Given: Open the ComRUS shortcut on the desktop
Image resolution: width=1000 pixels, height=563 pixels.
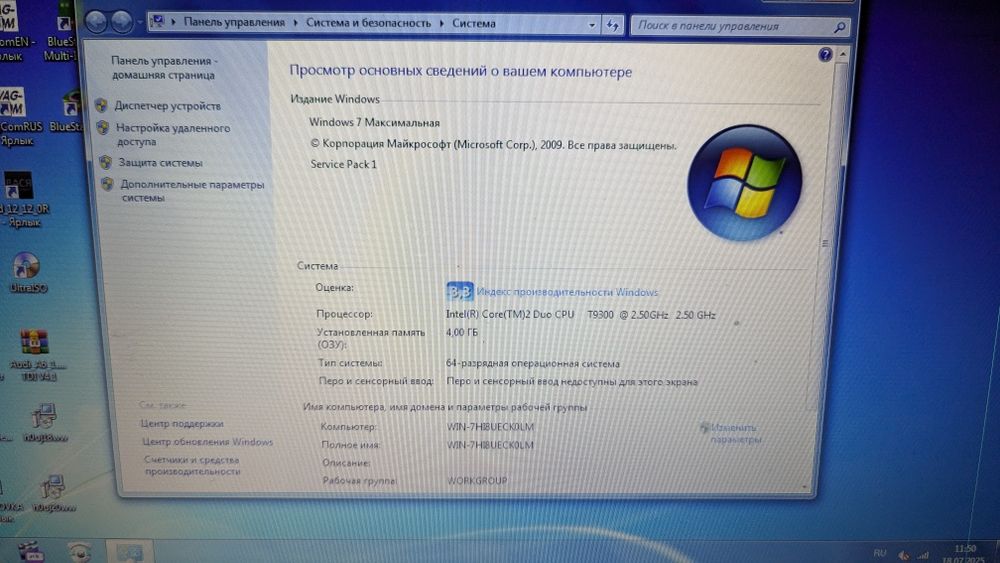Looking at the screenshot, I should click(19, 116).
